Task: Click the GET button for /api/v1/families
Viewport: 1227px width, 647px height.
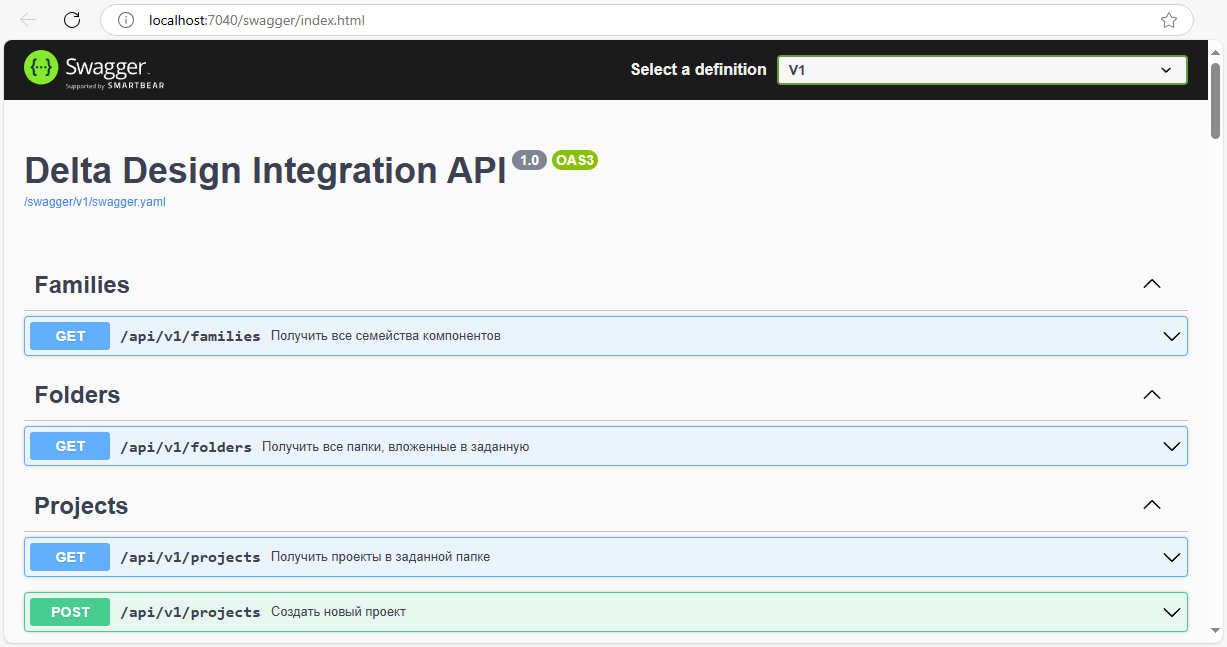Action: (x=70, y=337)
